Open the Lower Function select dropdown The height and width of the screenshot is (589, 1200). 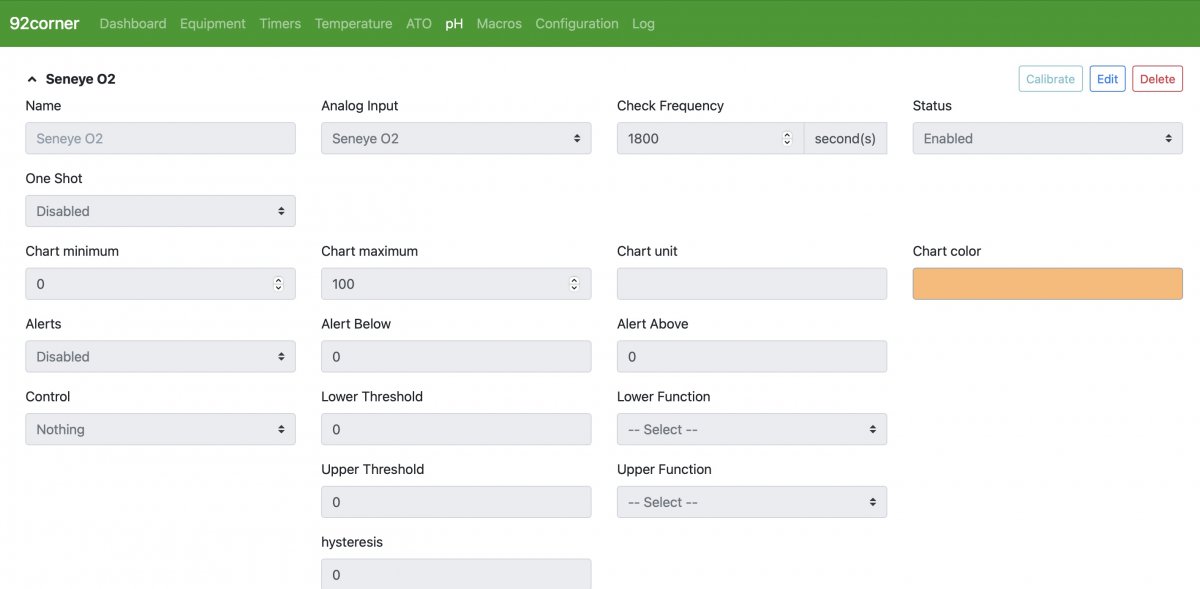[x=752, y=429]
